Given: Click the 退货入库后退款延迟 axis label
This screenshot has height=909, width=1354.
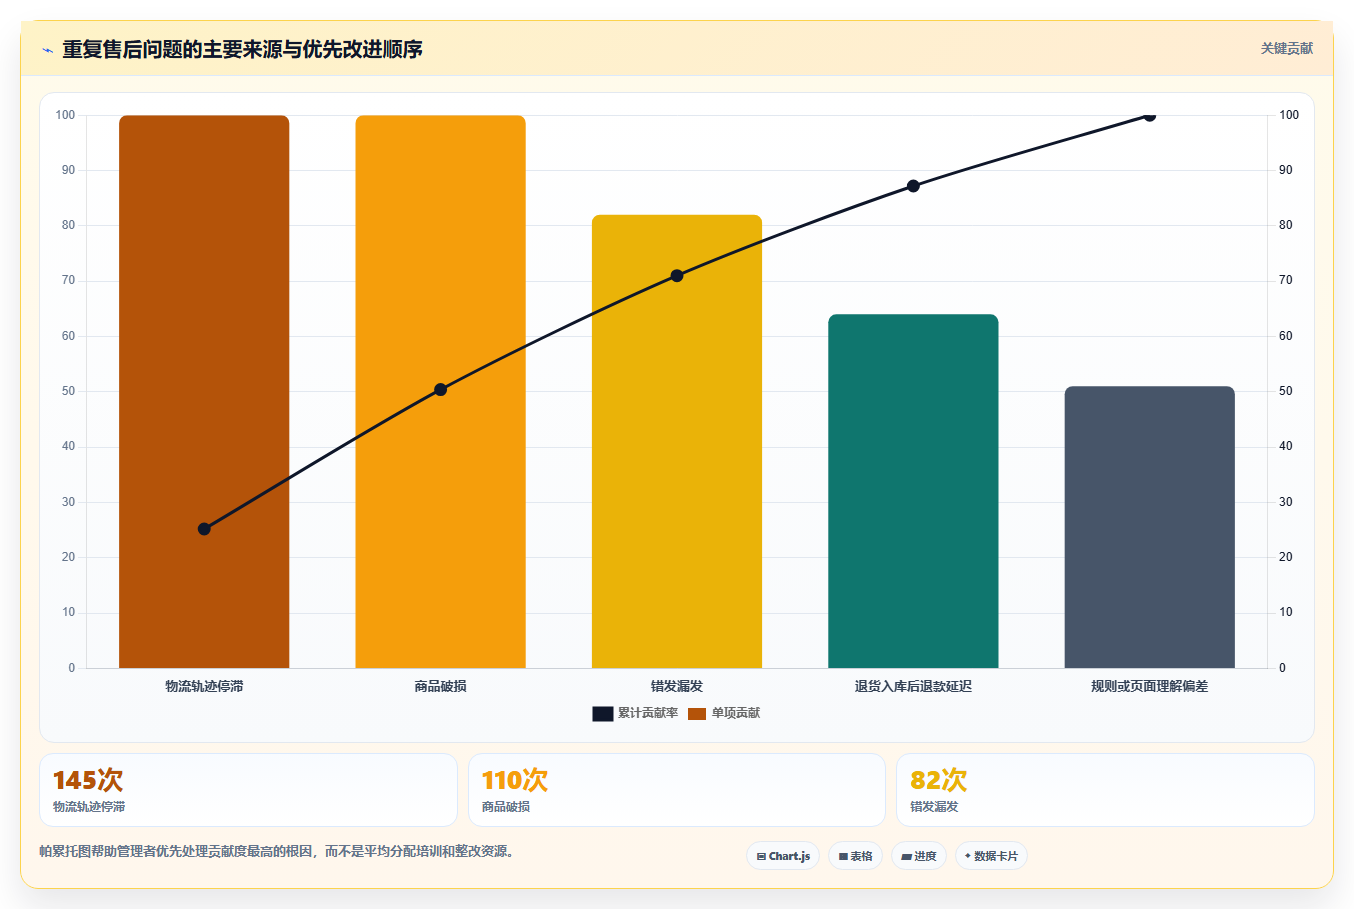Looking at the screenshot, I should click(x=913, y=686).
